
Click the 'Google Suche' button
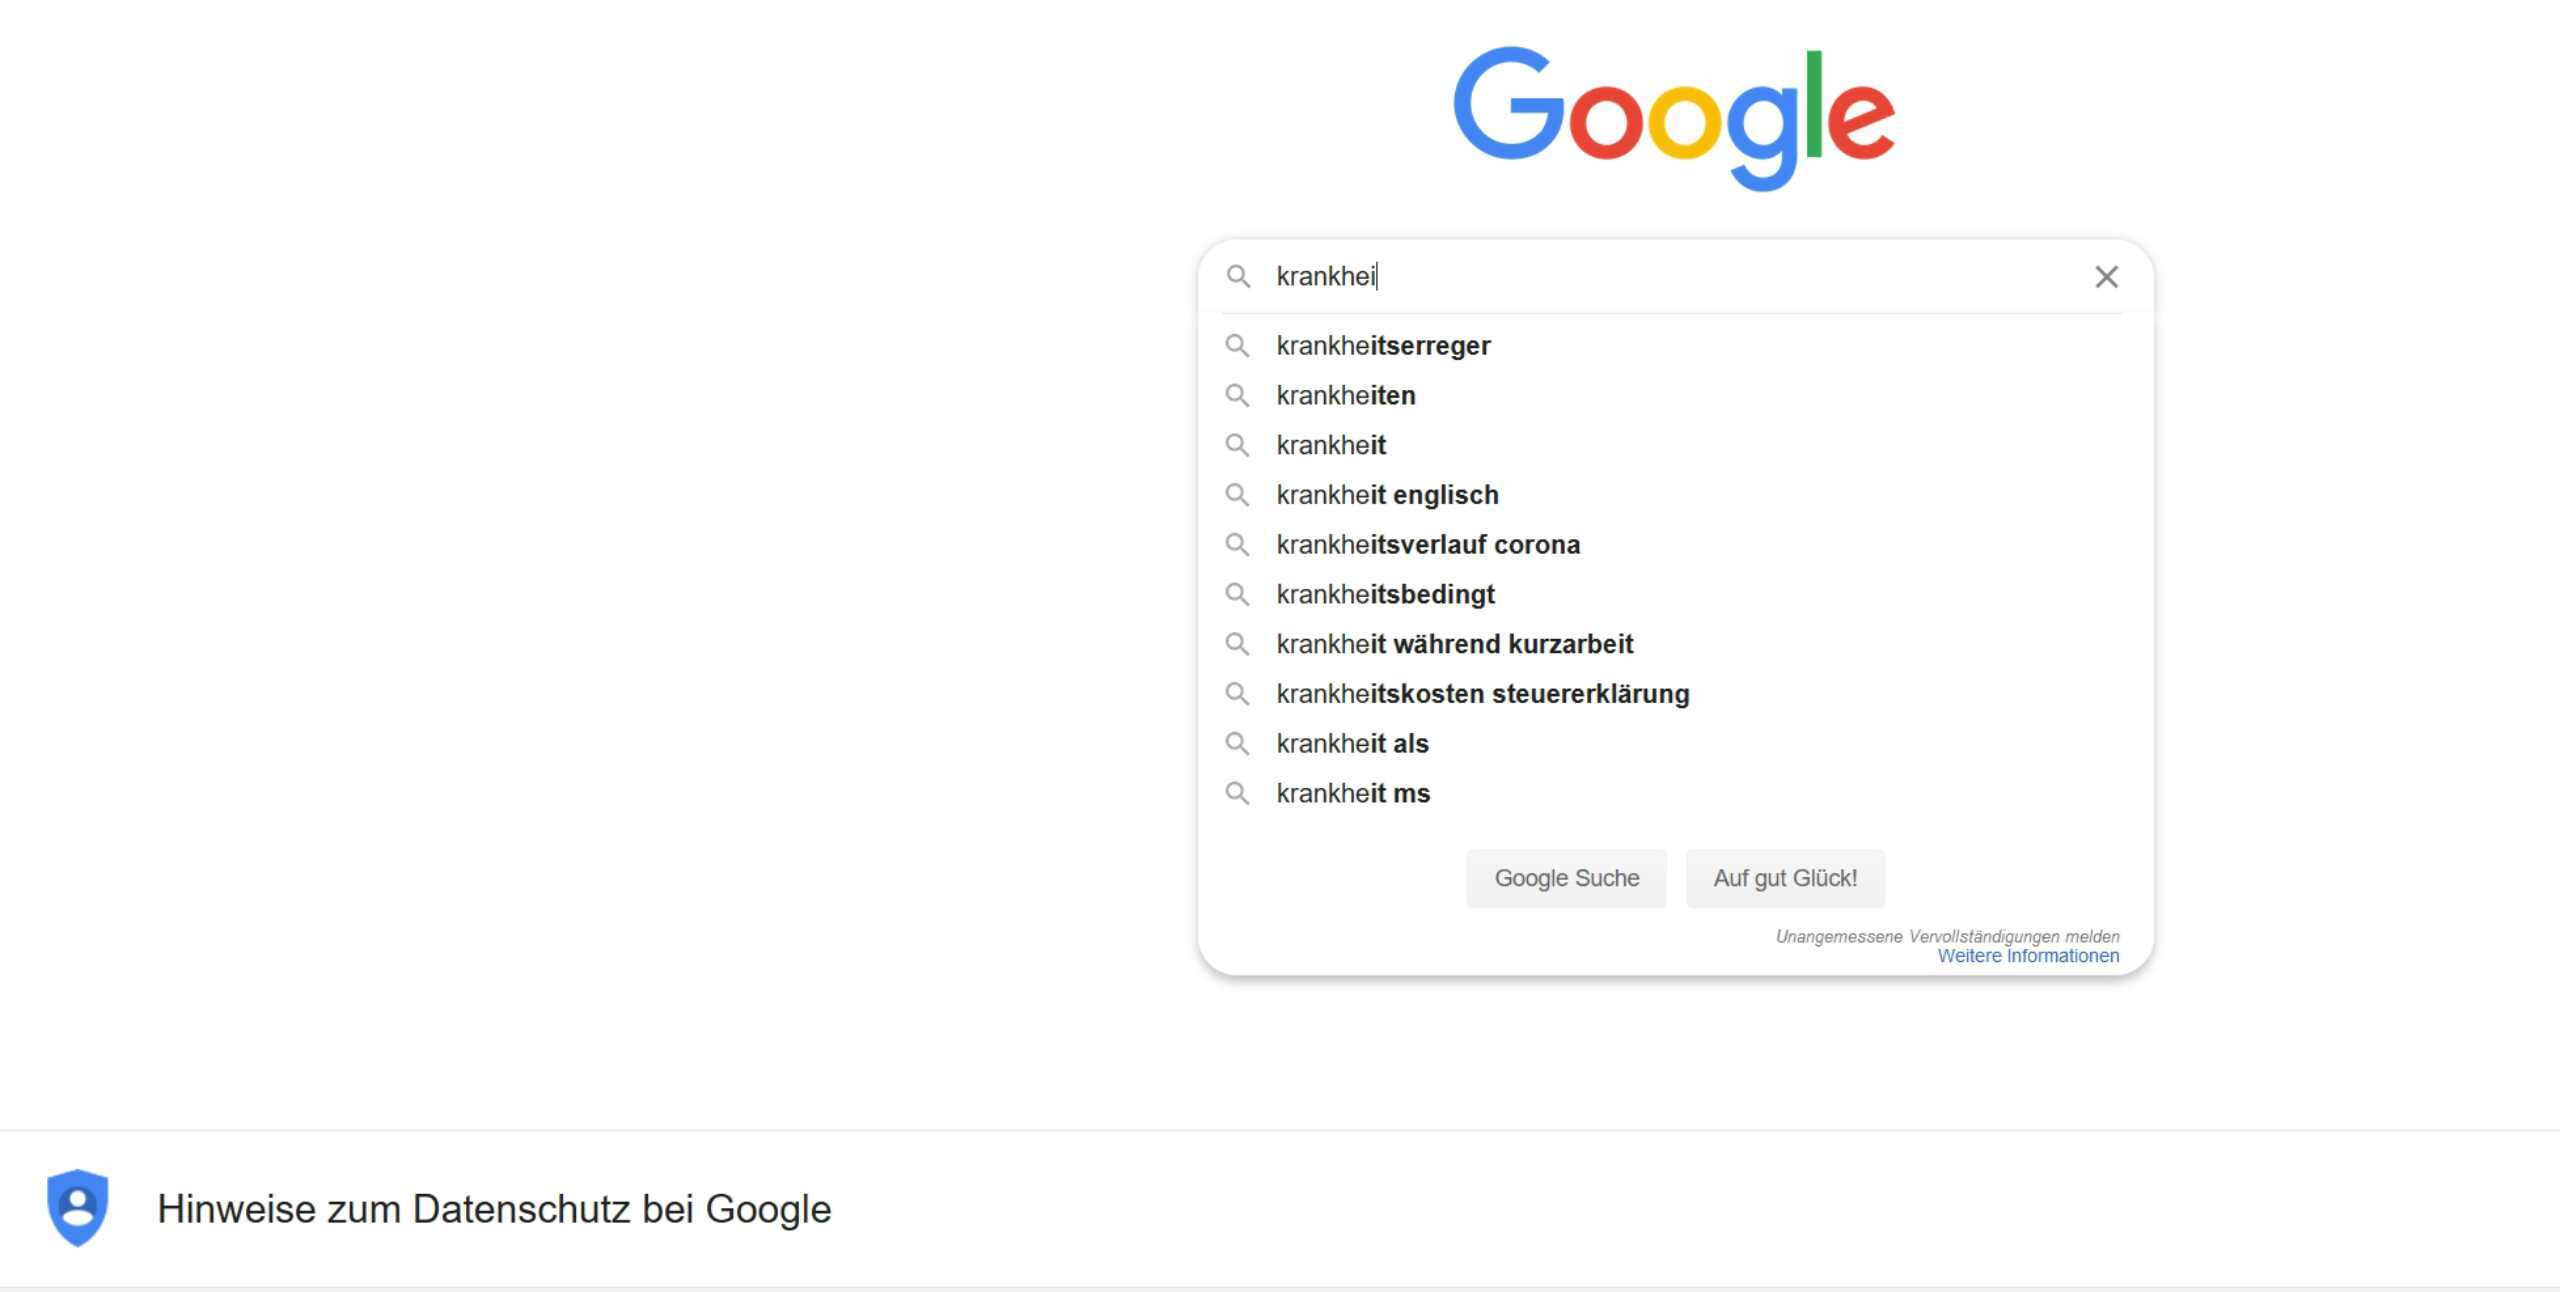(x=1566, y=878)
